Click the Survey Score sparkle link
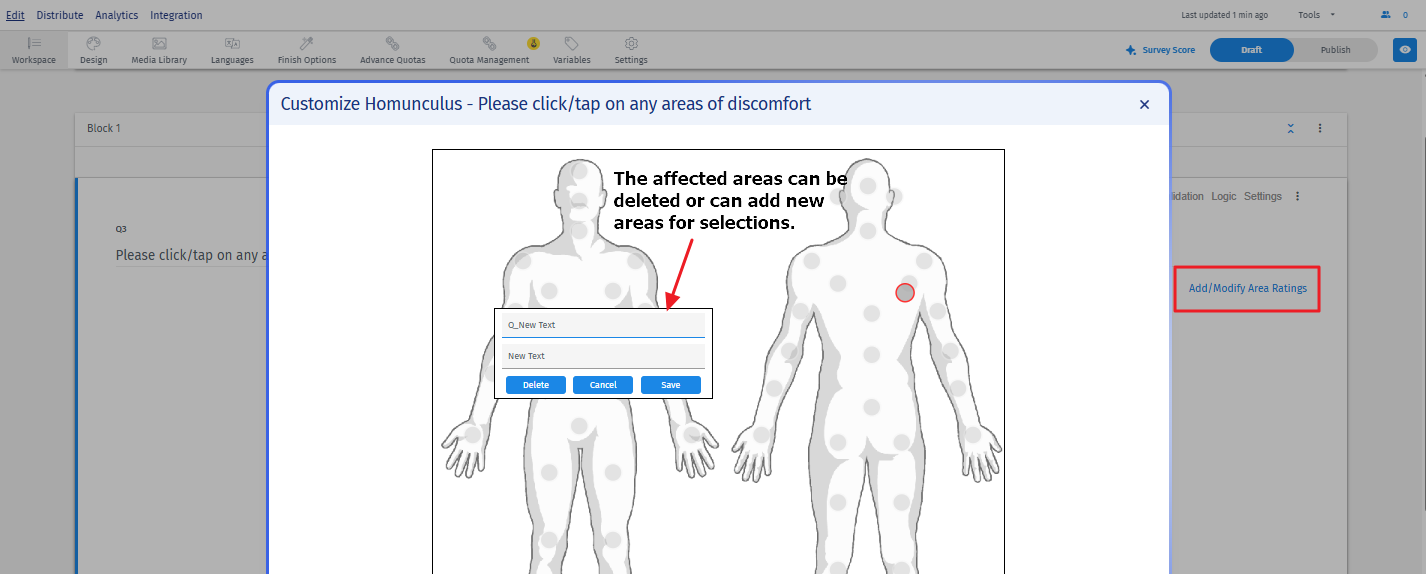The image size is (1426, 574). tap(1160, 50)
